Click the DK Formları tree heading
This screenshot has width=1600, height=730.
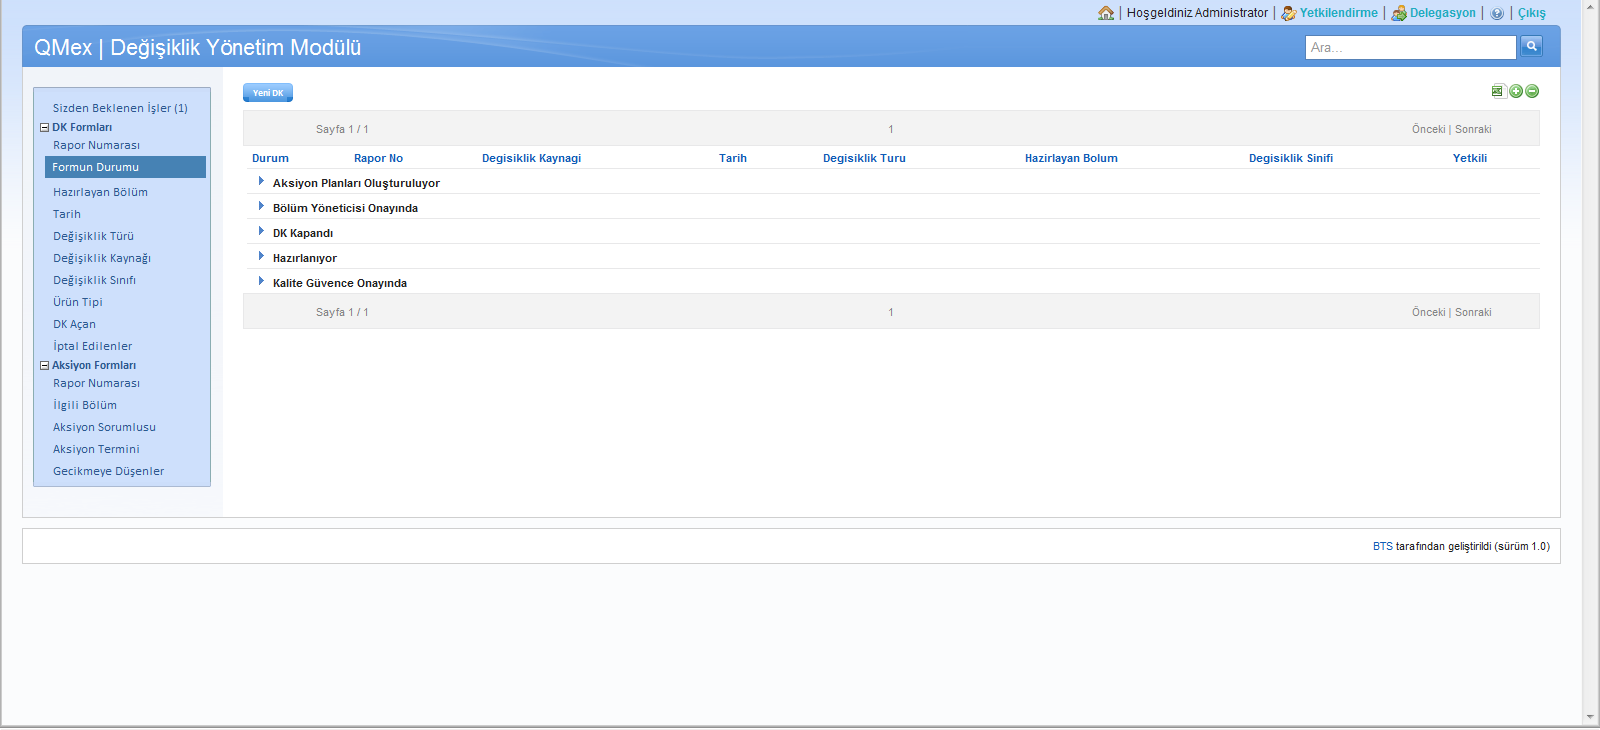[x=82, y=127]
